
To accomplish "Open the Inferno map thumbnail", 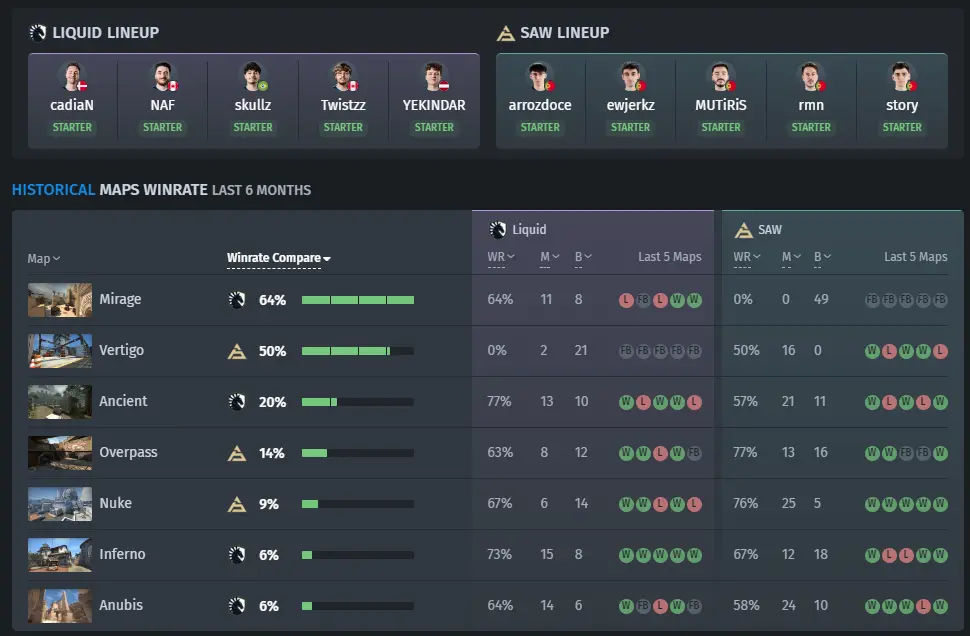I will [x=60, y=555].
